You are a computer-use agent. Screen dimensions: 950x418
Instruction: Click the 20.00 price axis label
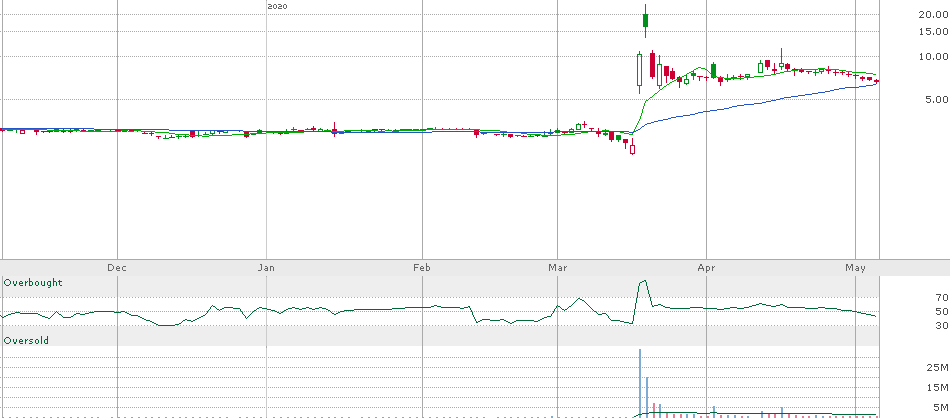click(933, 15)
